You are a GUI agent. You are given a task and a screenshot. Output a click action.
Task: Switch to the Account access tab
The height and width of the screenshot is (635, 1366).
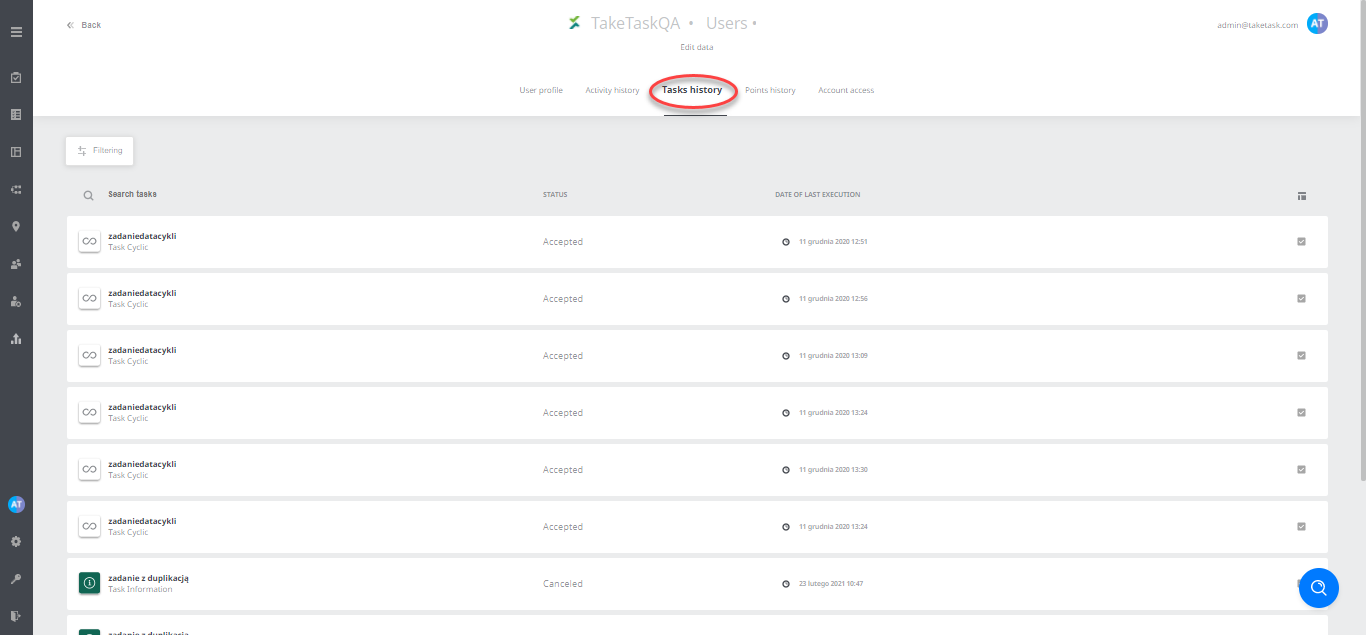[846, 90]
